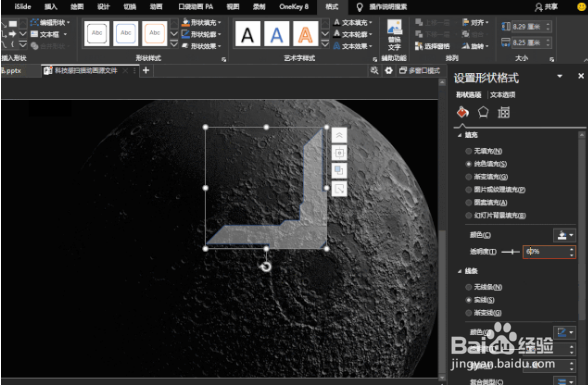Select Picture or Texture Fill radio button
The image size is (588, 385).
(x=468, y=190)
